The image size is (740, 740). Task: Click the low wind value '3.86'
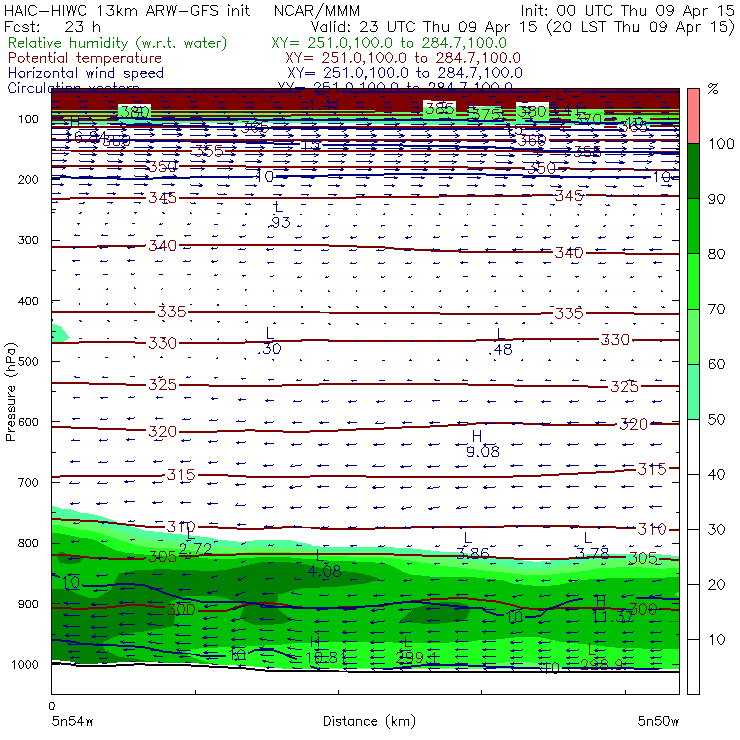pos(472,553)
